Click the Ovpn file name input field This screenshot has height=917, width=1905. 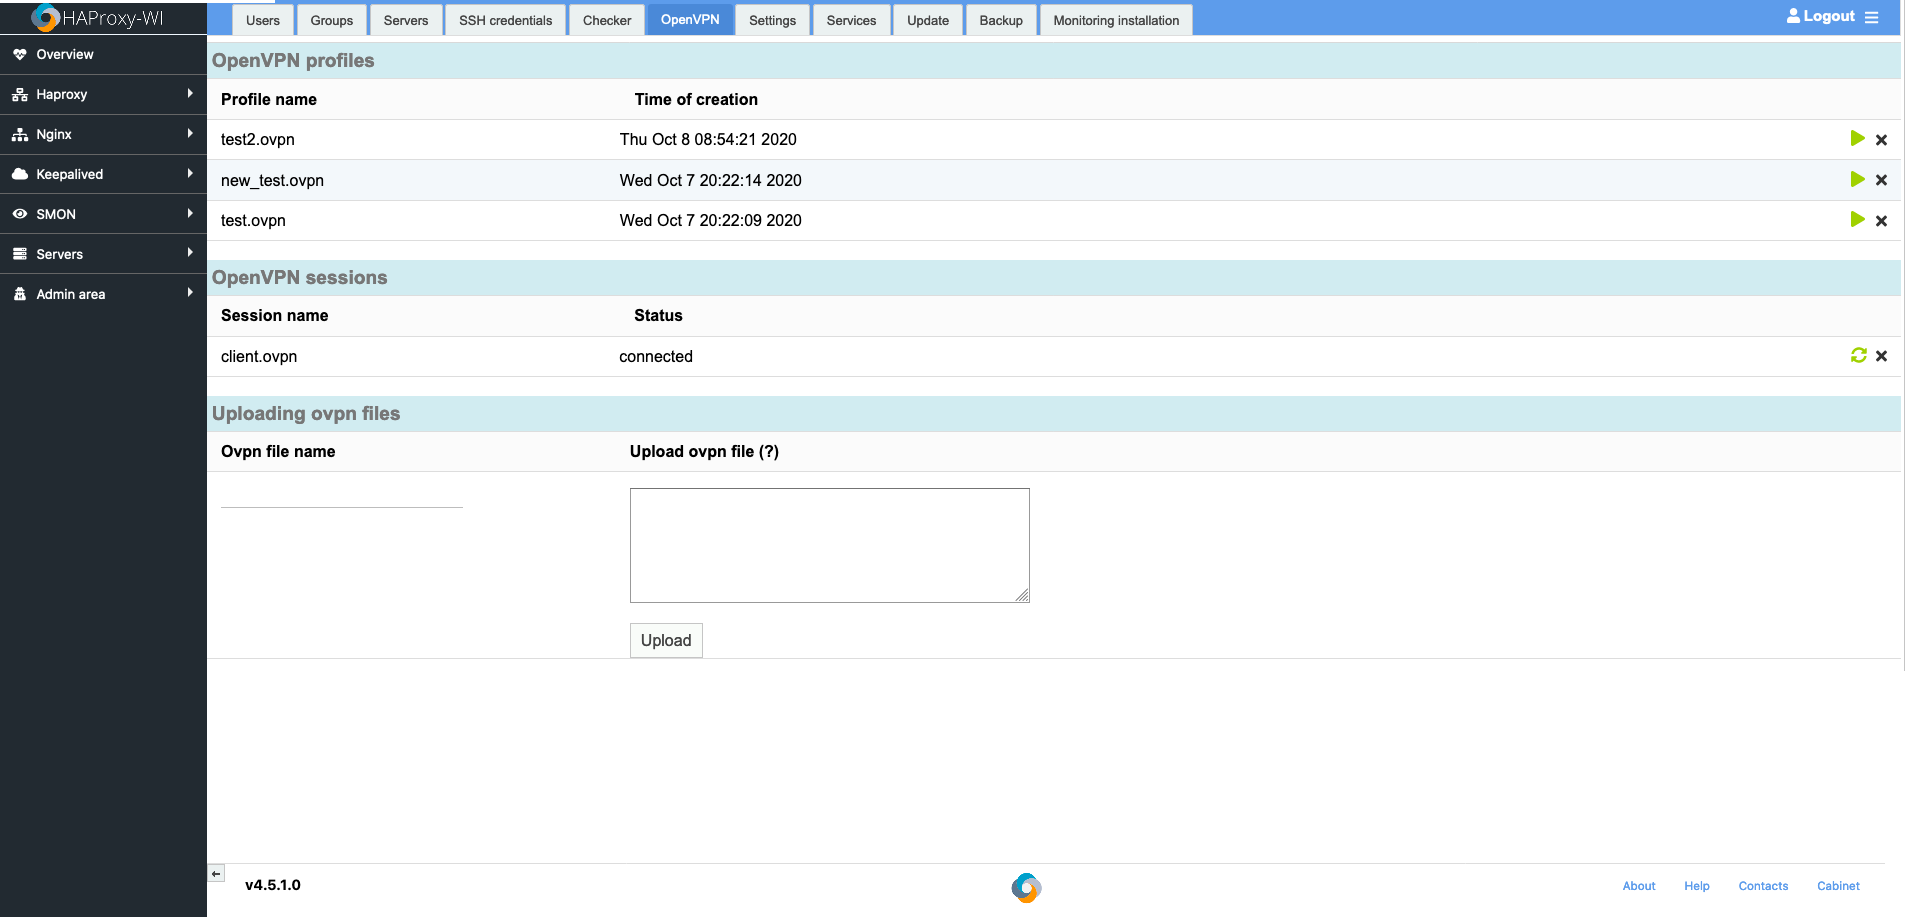[x=342, y=497]
